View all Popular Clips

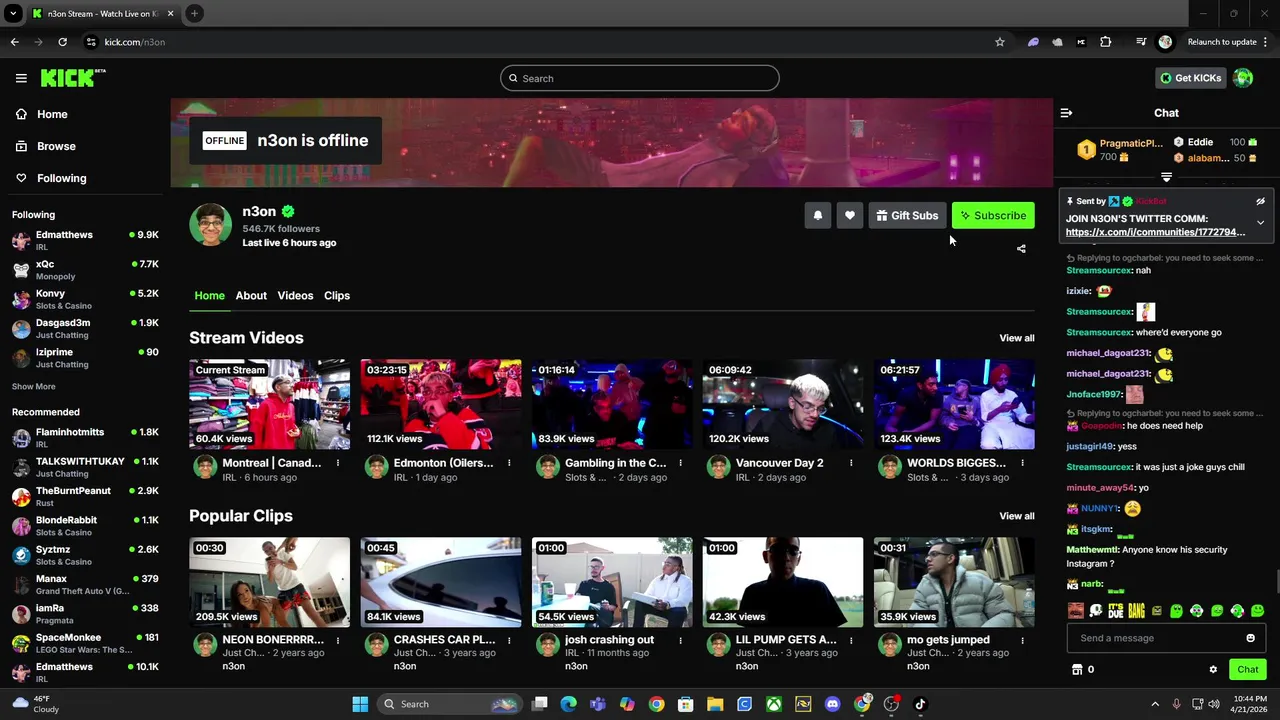[1017, 516]
